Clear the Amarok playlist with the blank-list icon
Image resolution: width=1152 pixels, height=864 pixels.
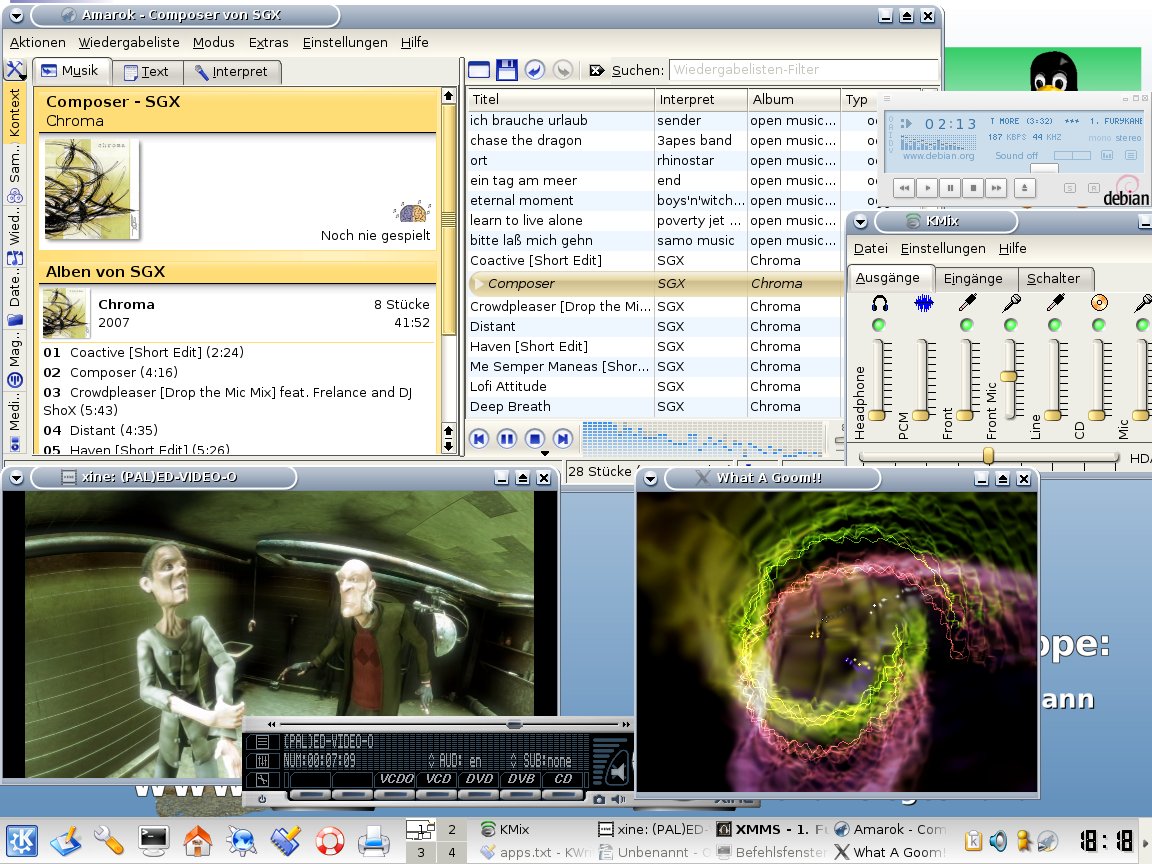(479, 70)
